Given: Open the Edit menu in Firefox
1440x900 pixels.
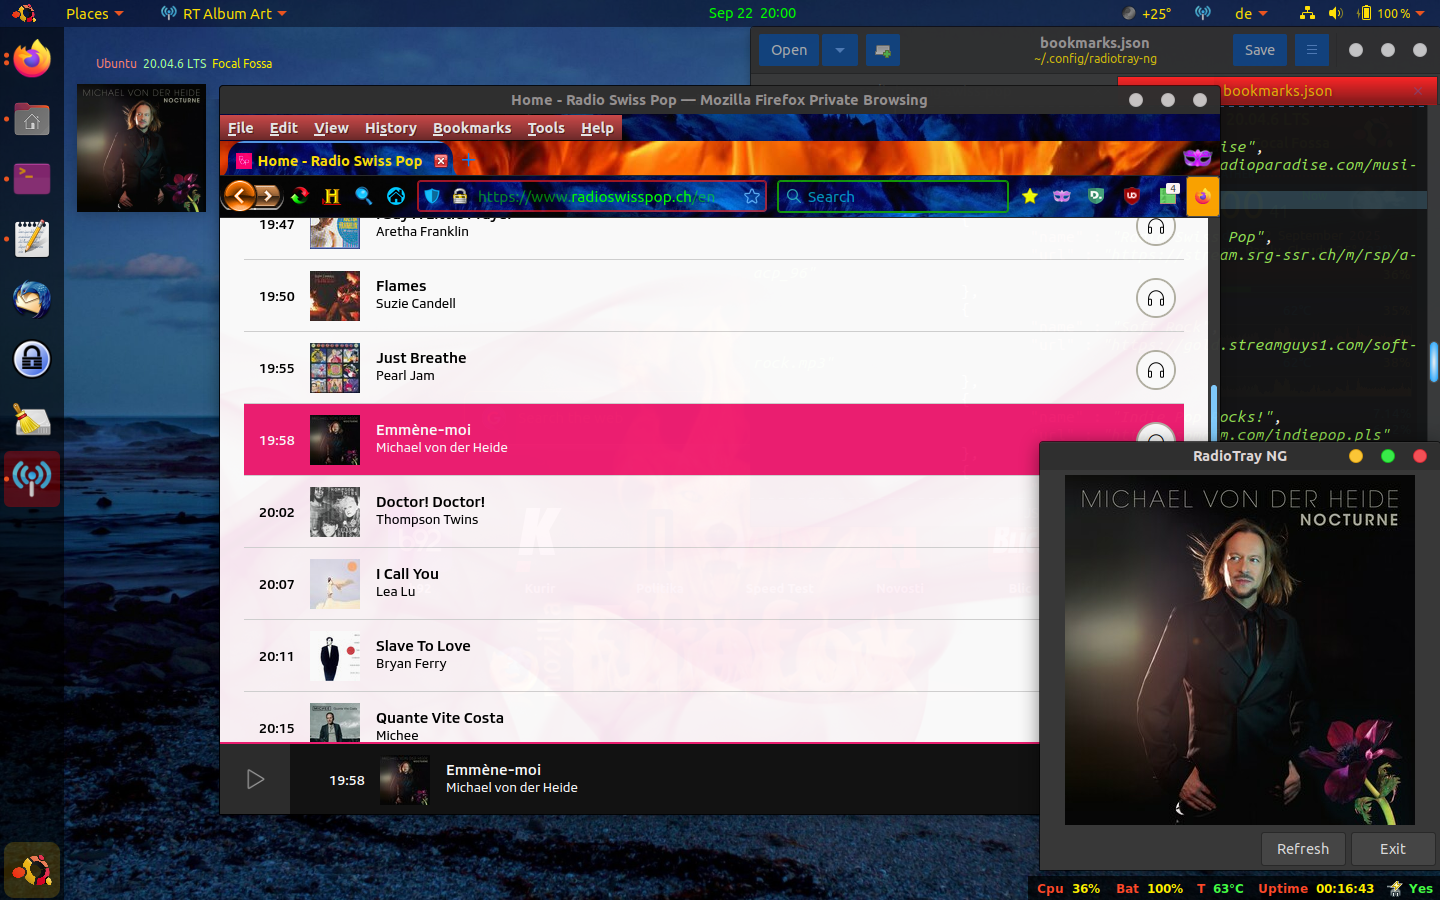Looking at the screenshot, I should 284,128.
